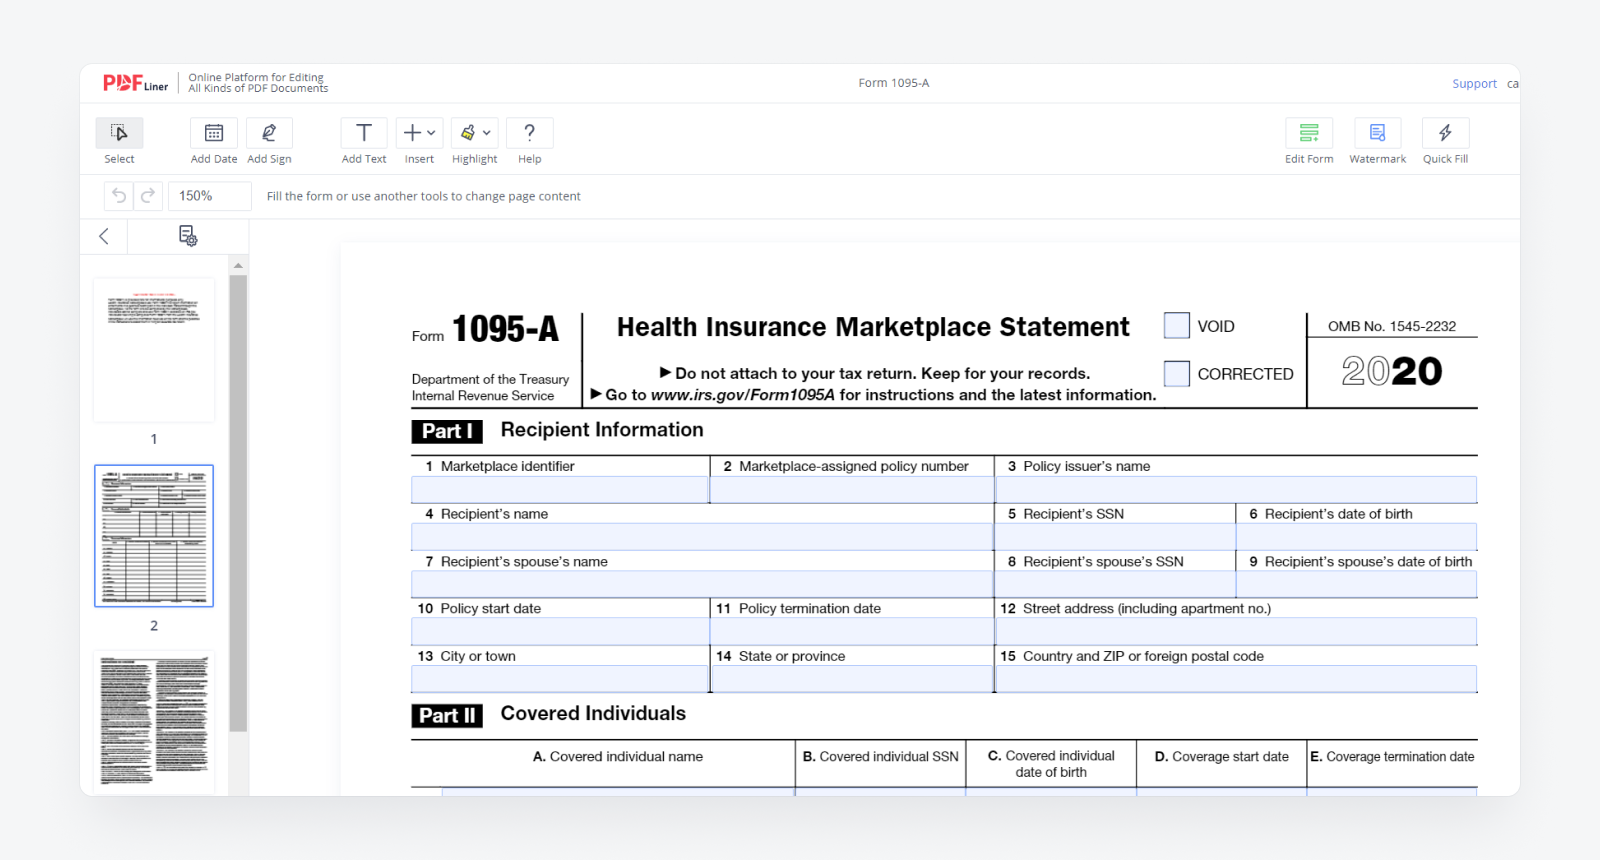Open the Support link
1600x860 pixels.
(1474, 84)
